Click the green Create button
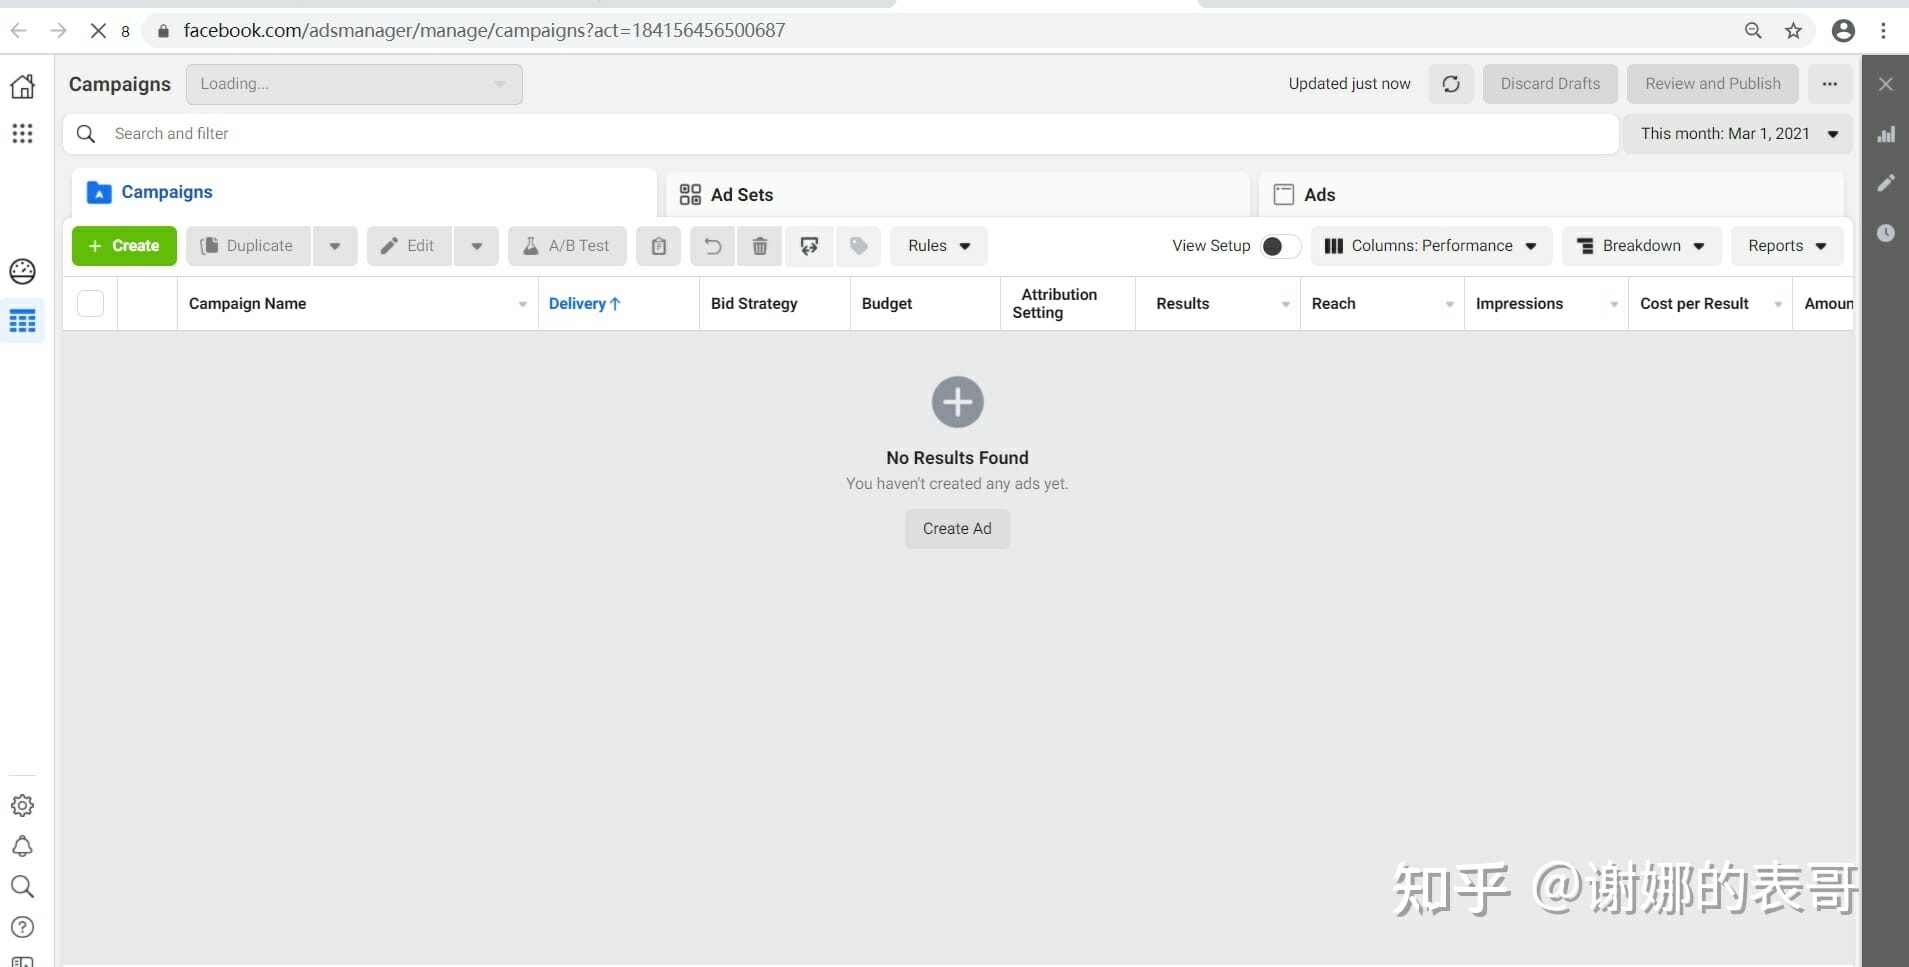This screenshot has height=967, width=1909. tap(124, 246)
